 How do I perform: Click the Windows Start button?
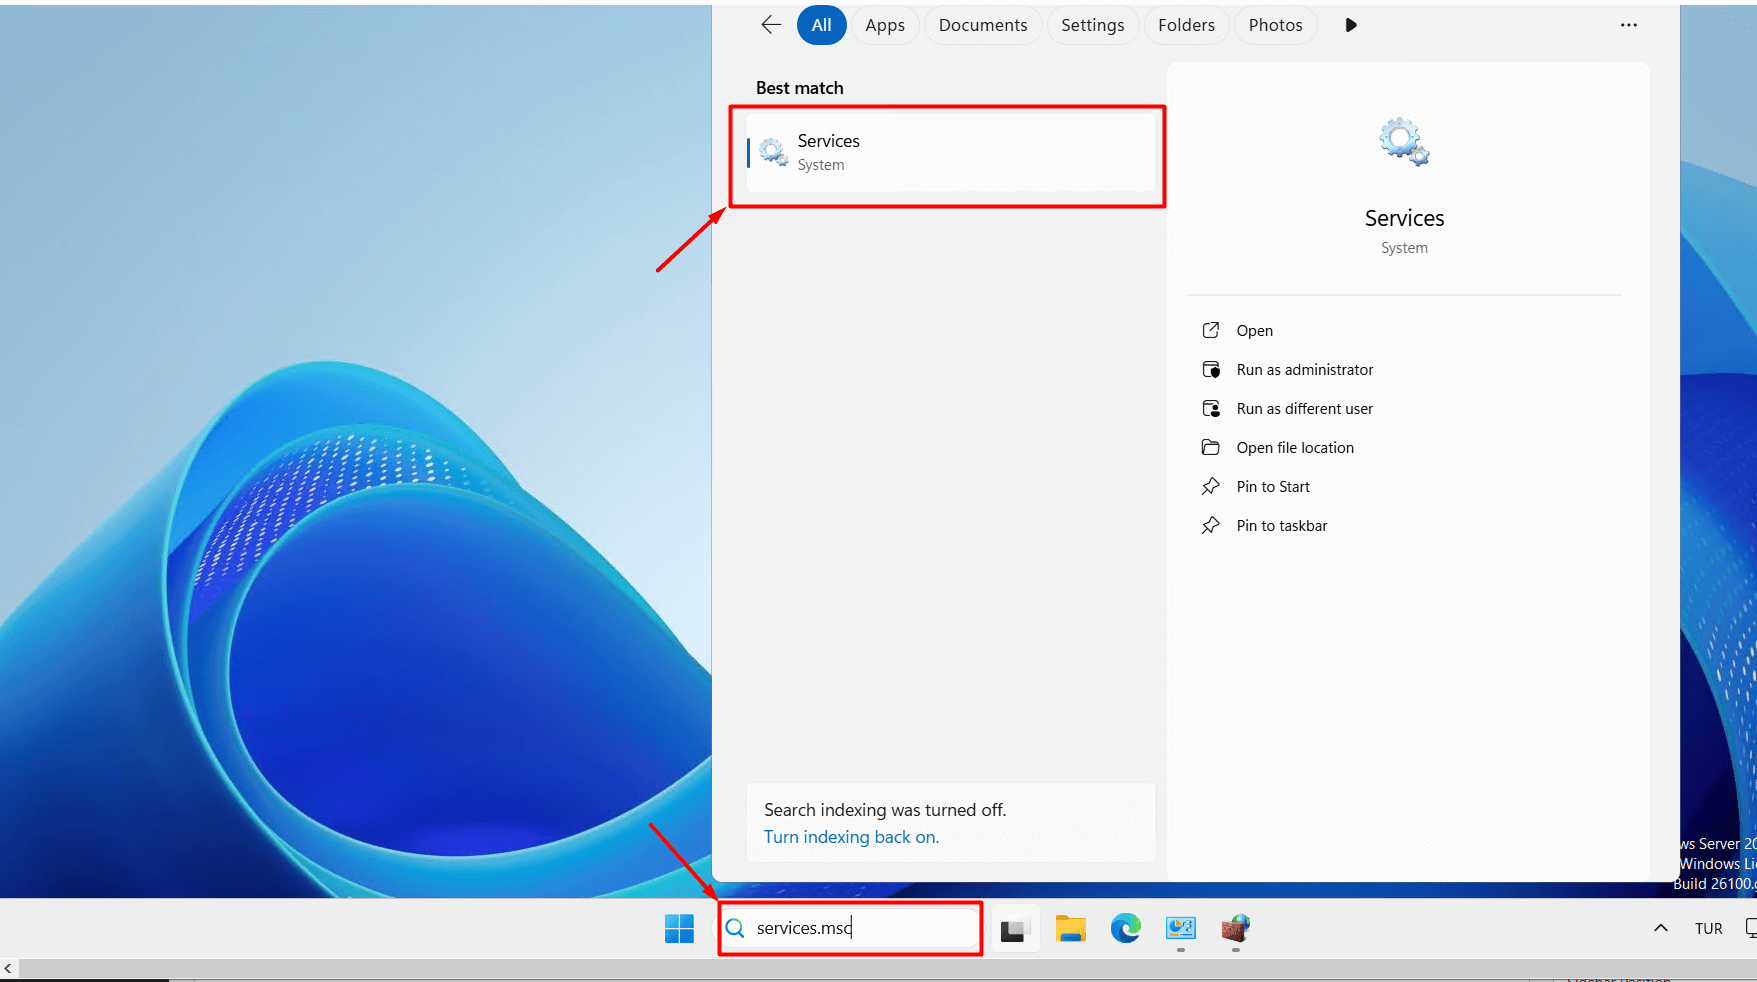point(679,929)
